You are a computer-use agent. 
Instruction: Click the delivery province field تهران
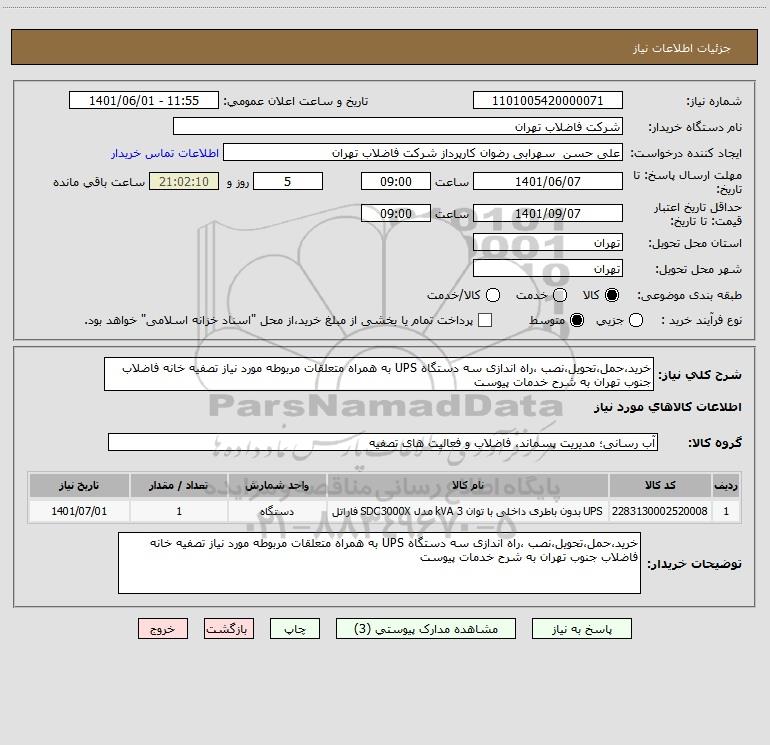(x=548, y=243)
